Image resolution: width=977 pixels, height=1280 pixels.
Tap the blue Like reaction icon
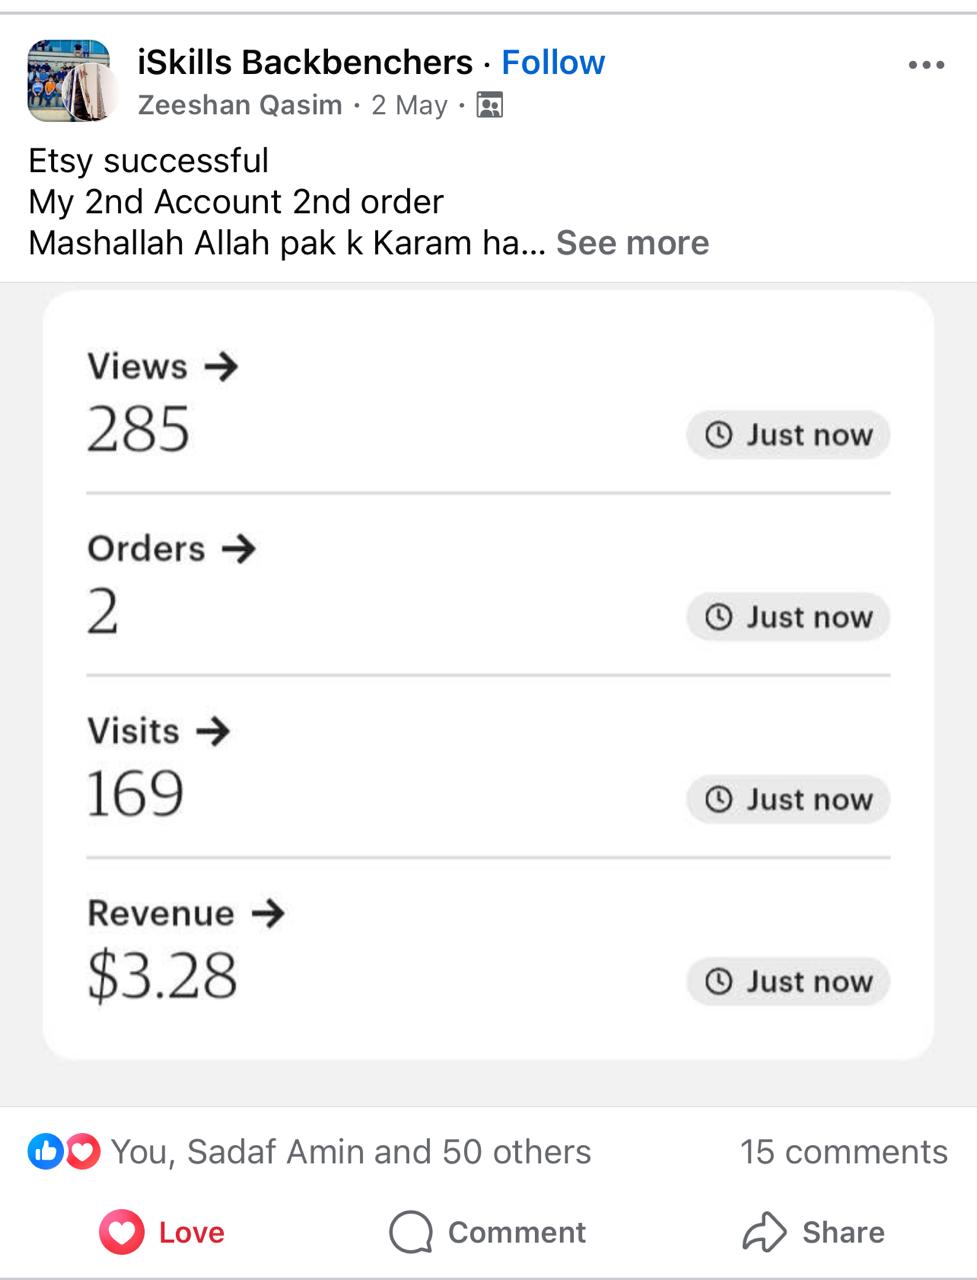coord(45,1151)
